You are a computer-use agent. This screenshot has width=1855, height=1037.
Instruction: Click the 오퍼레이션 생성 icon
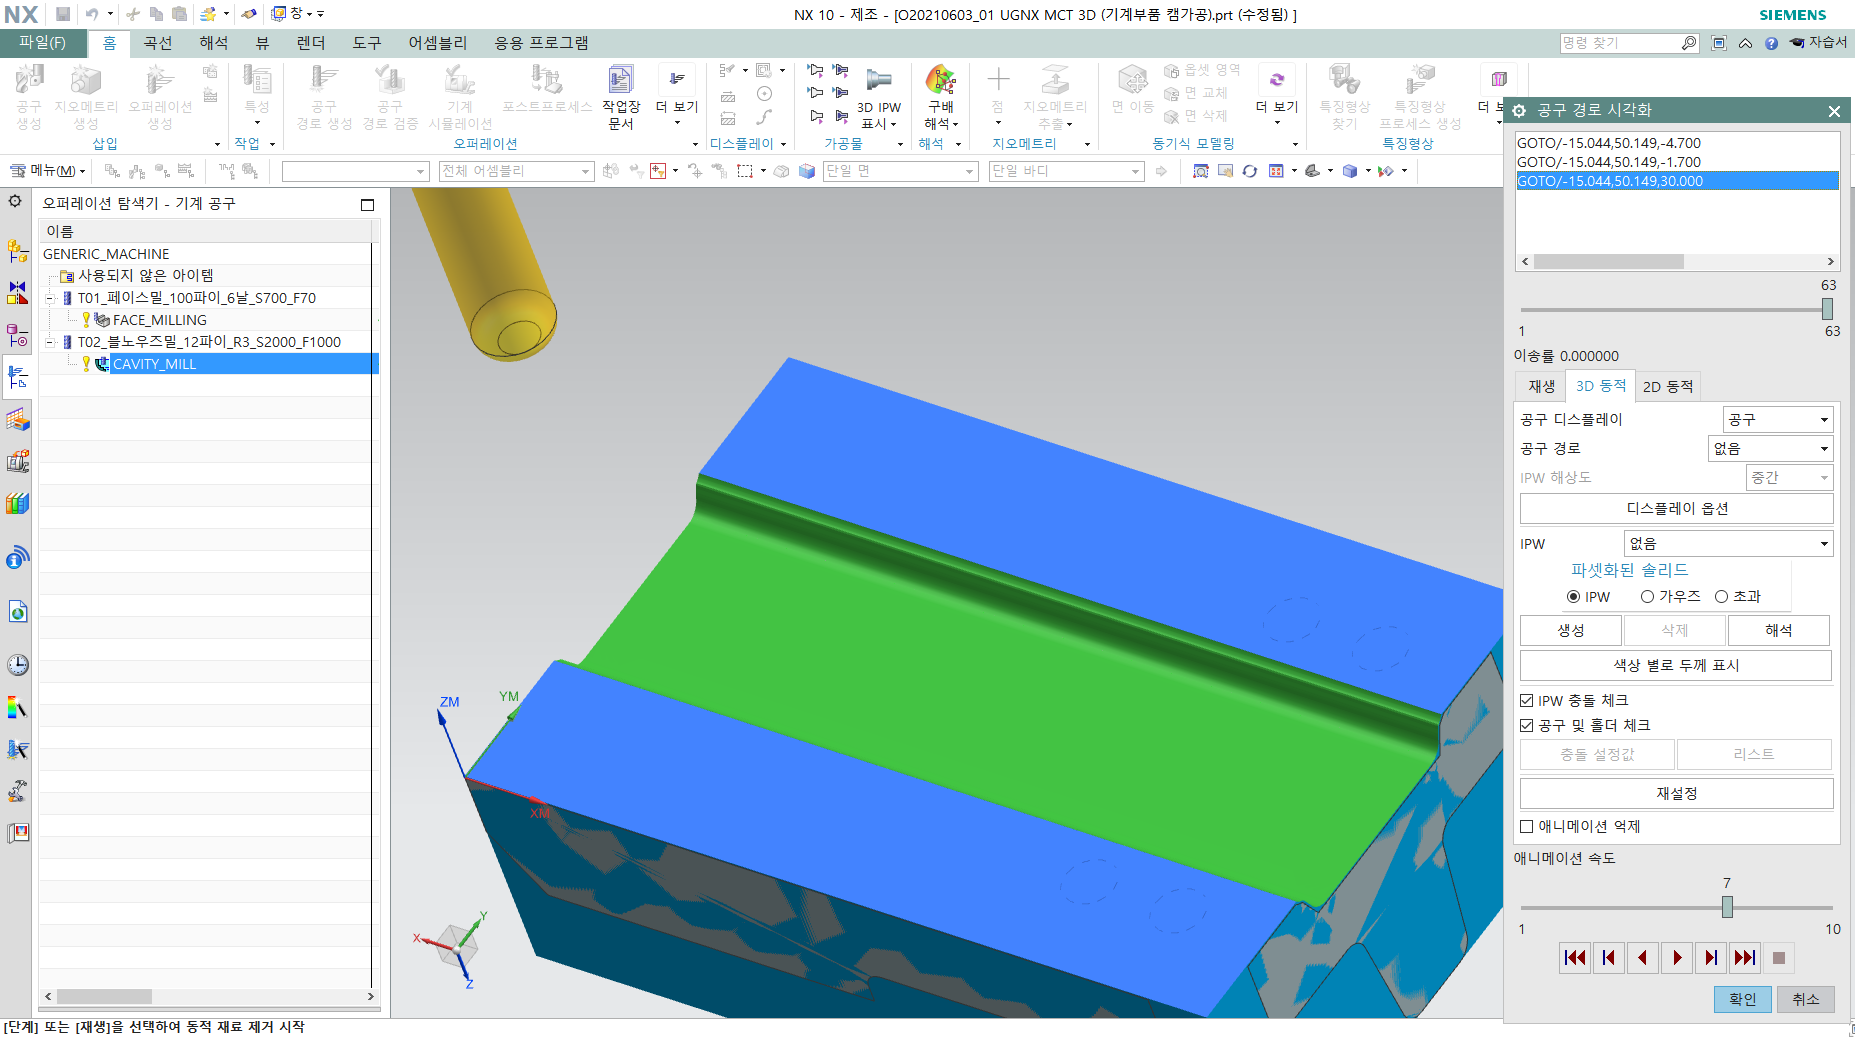(160, 82)
